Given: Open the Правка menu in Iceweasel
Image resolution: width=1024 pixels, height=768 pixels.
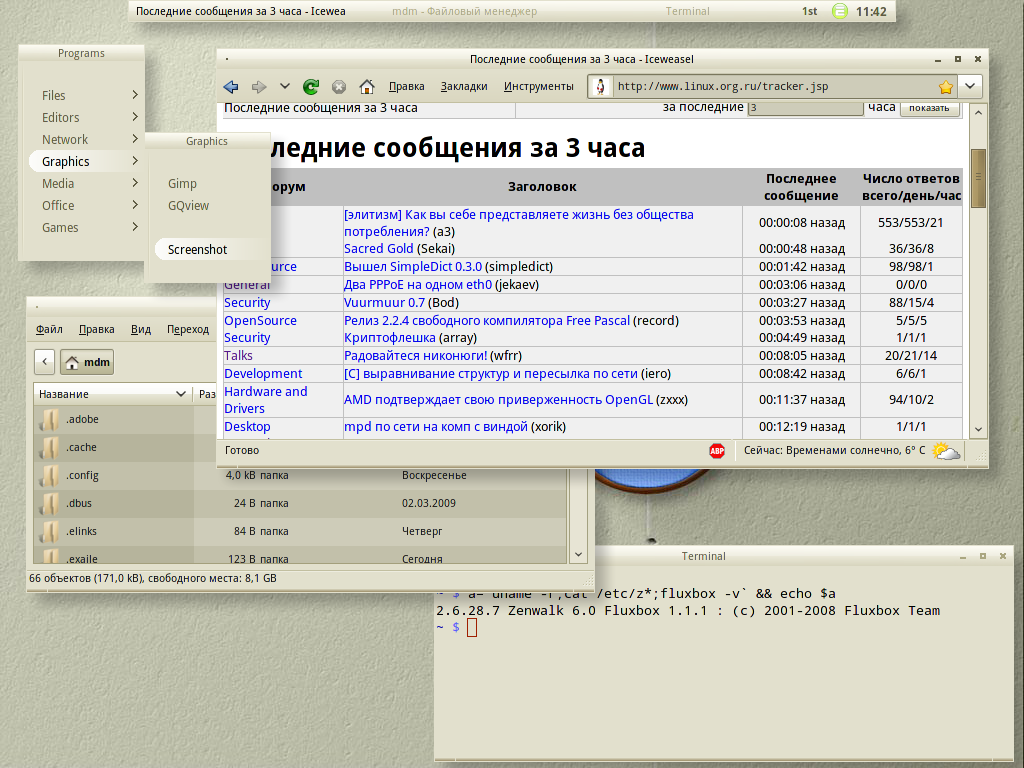Looking at the screenshot, I should pos(406,86).
